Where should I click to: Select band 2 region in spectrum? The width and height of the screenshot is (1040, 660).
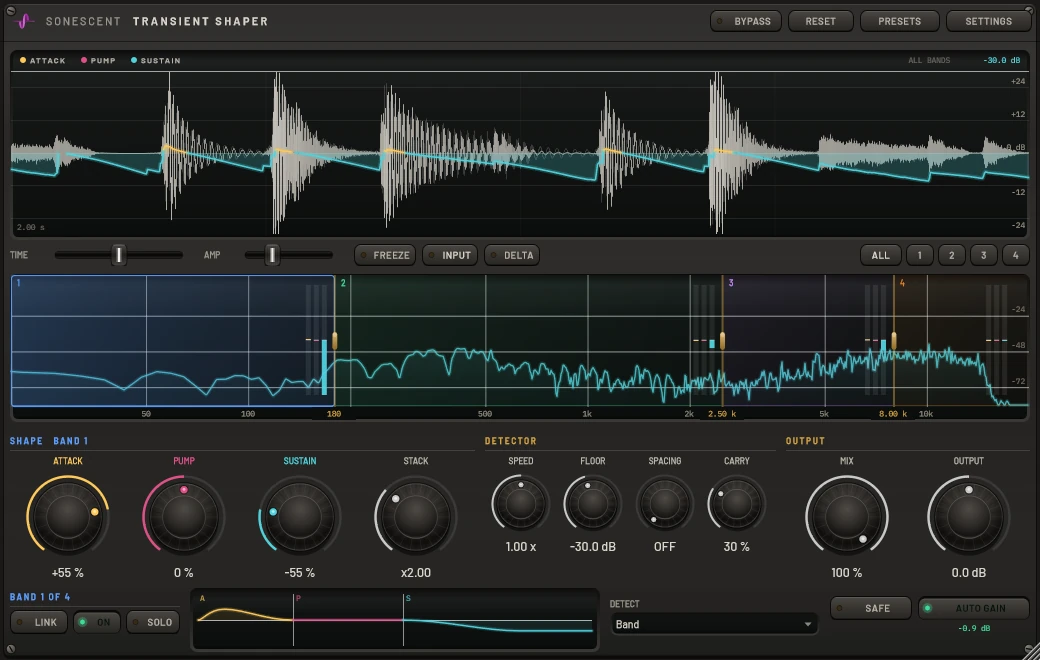click(529, 340)
